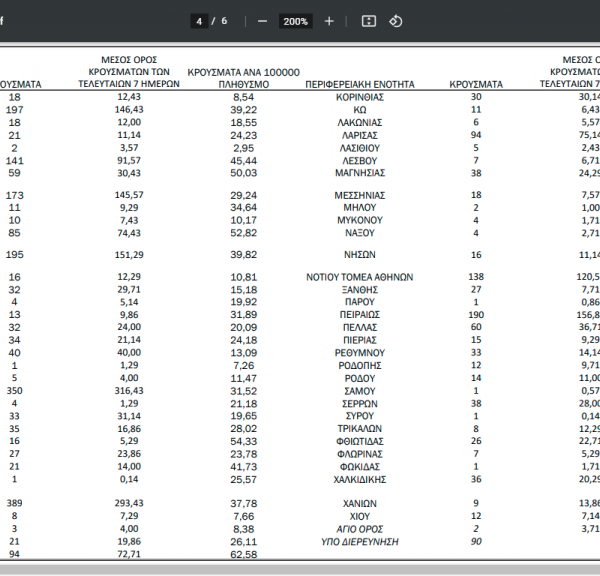Select the value 52,82 in the table
This screenshot has width=600, height=576.
pyautogui.click(x=244, y=233)
